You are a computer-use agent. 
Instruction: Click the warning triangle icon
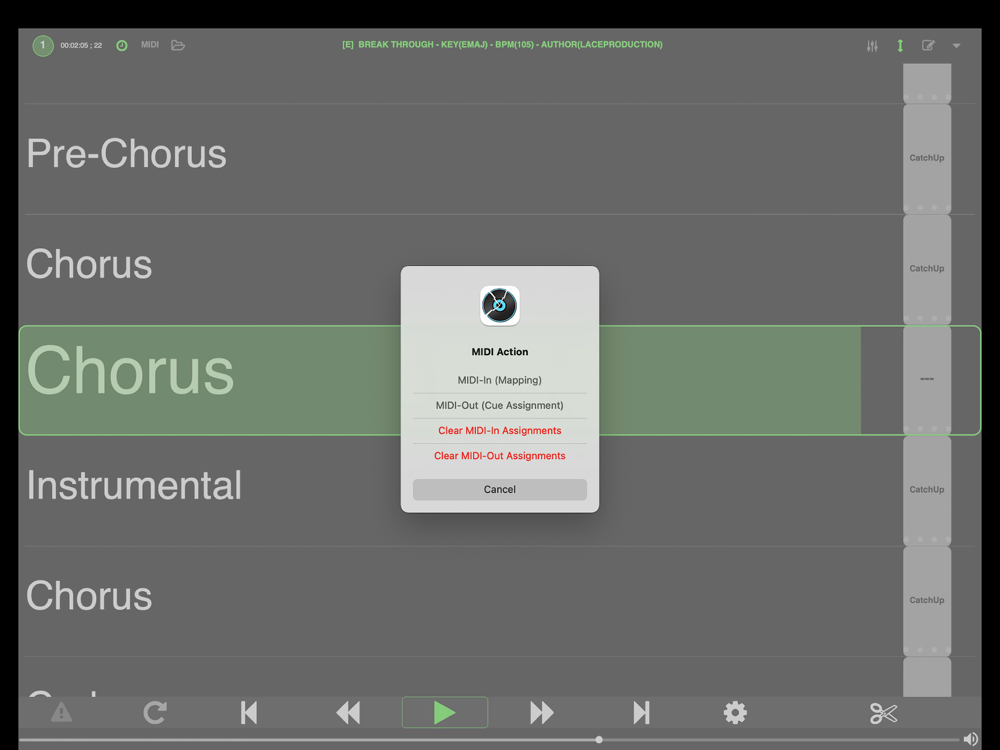pos(61,712)
